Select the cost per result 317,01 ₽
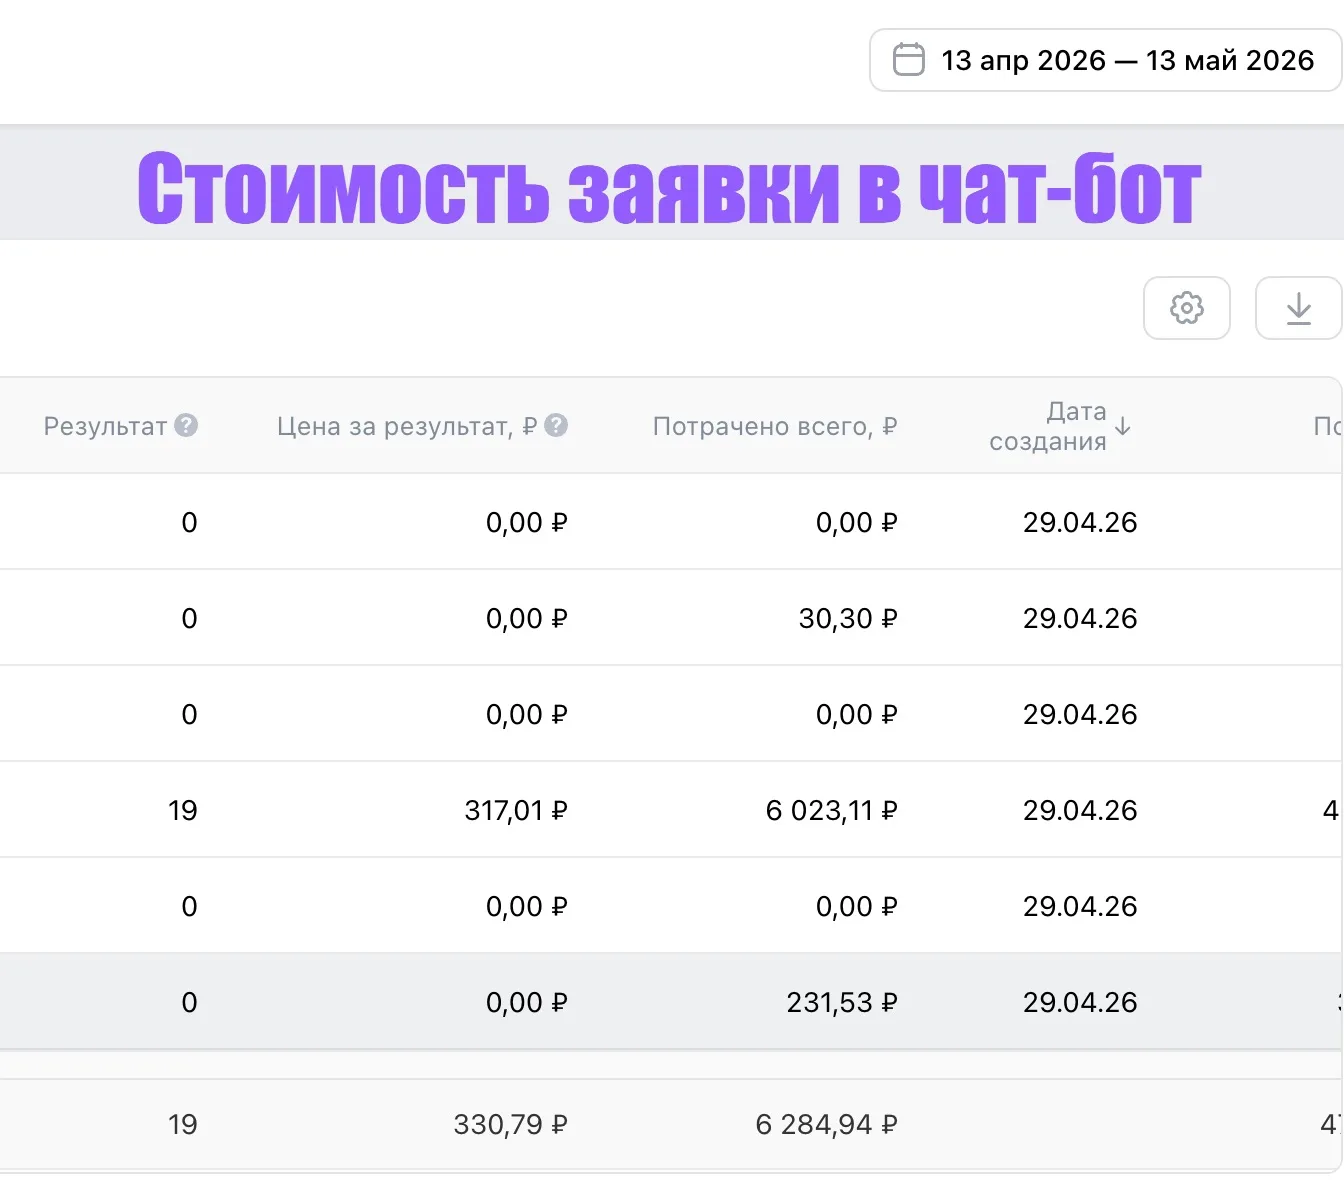Viewport: 1344px width, 1187px height. [516, 810]
